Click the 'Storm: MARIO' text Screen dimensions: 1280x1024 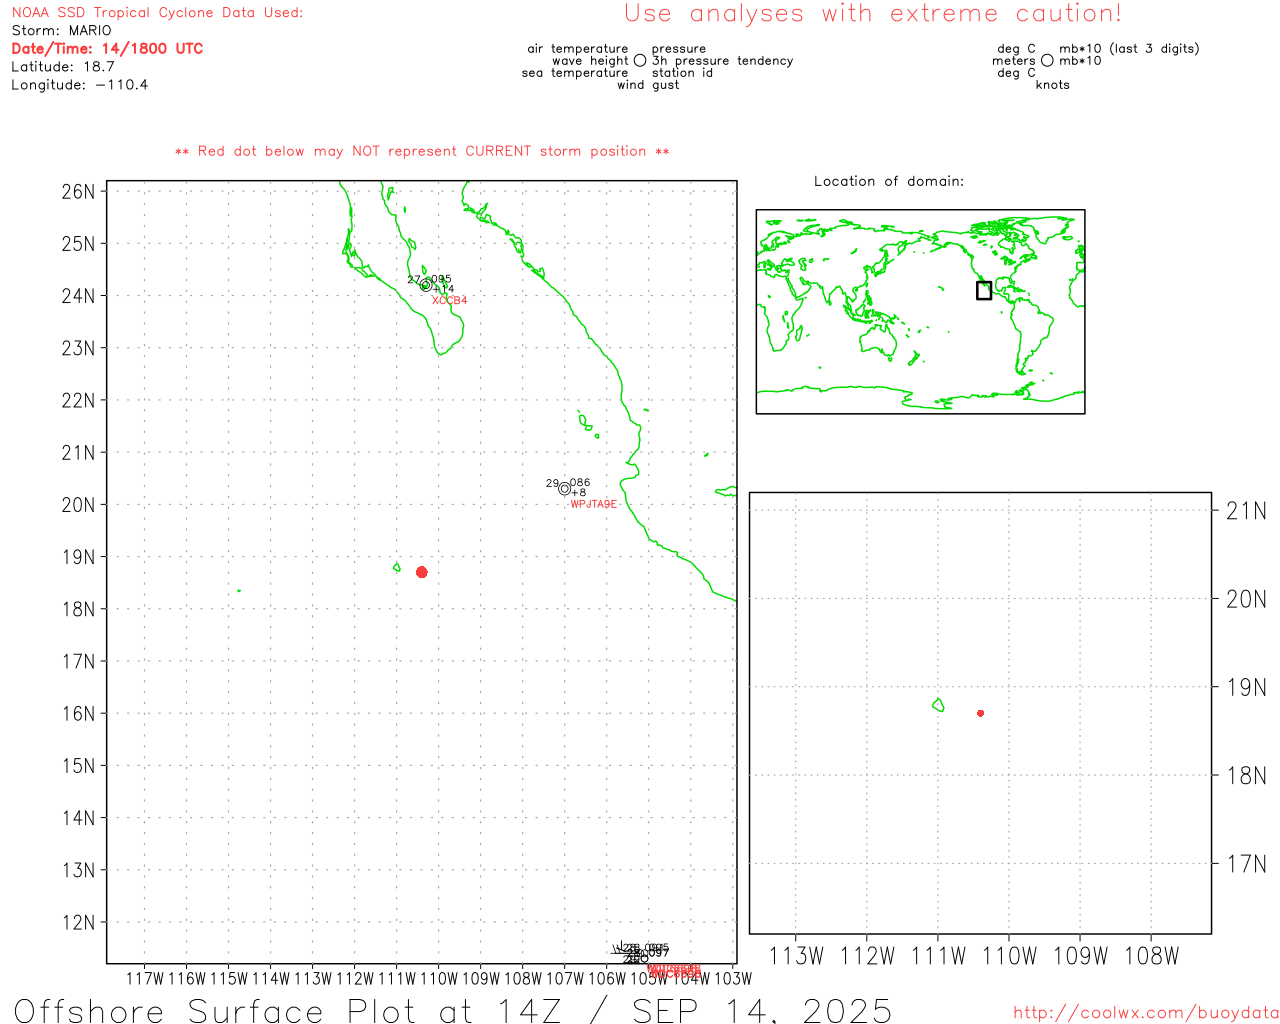pos(62,31)
